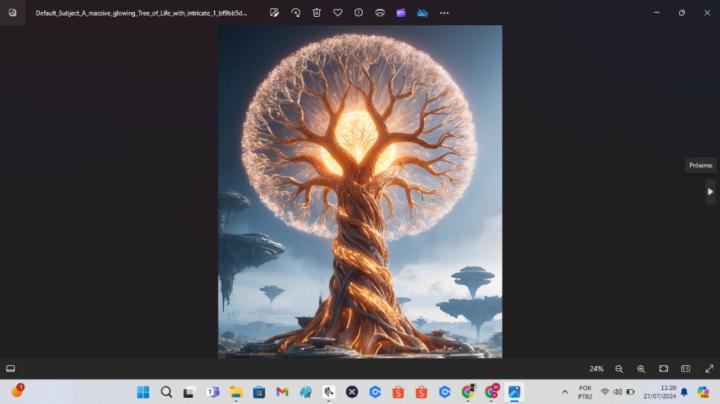This screenshot has height=404, width=720.
Task: Click the 24% zoom level indicator
Action: click(596, 369)
